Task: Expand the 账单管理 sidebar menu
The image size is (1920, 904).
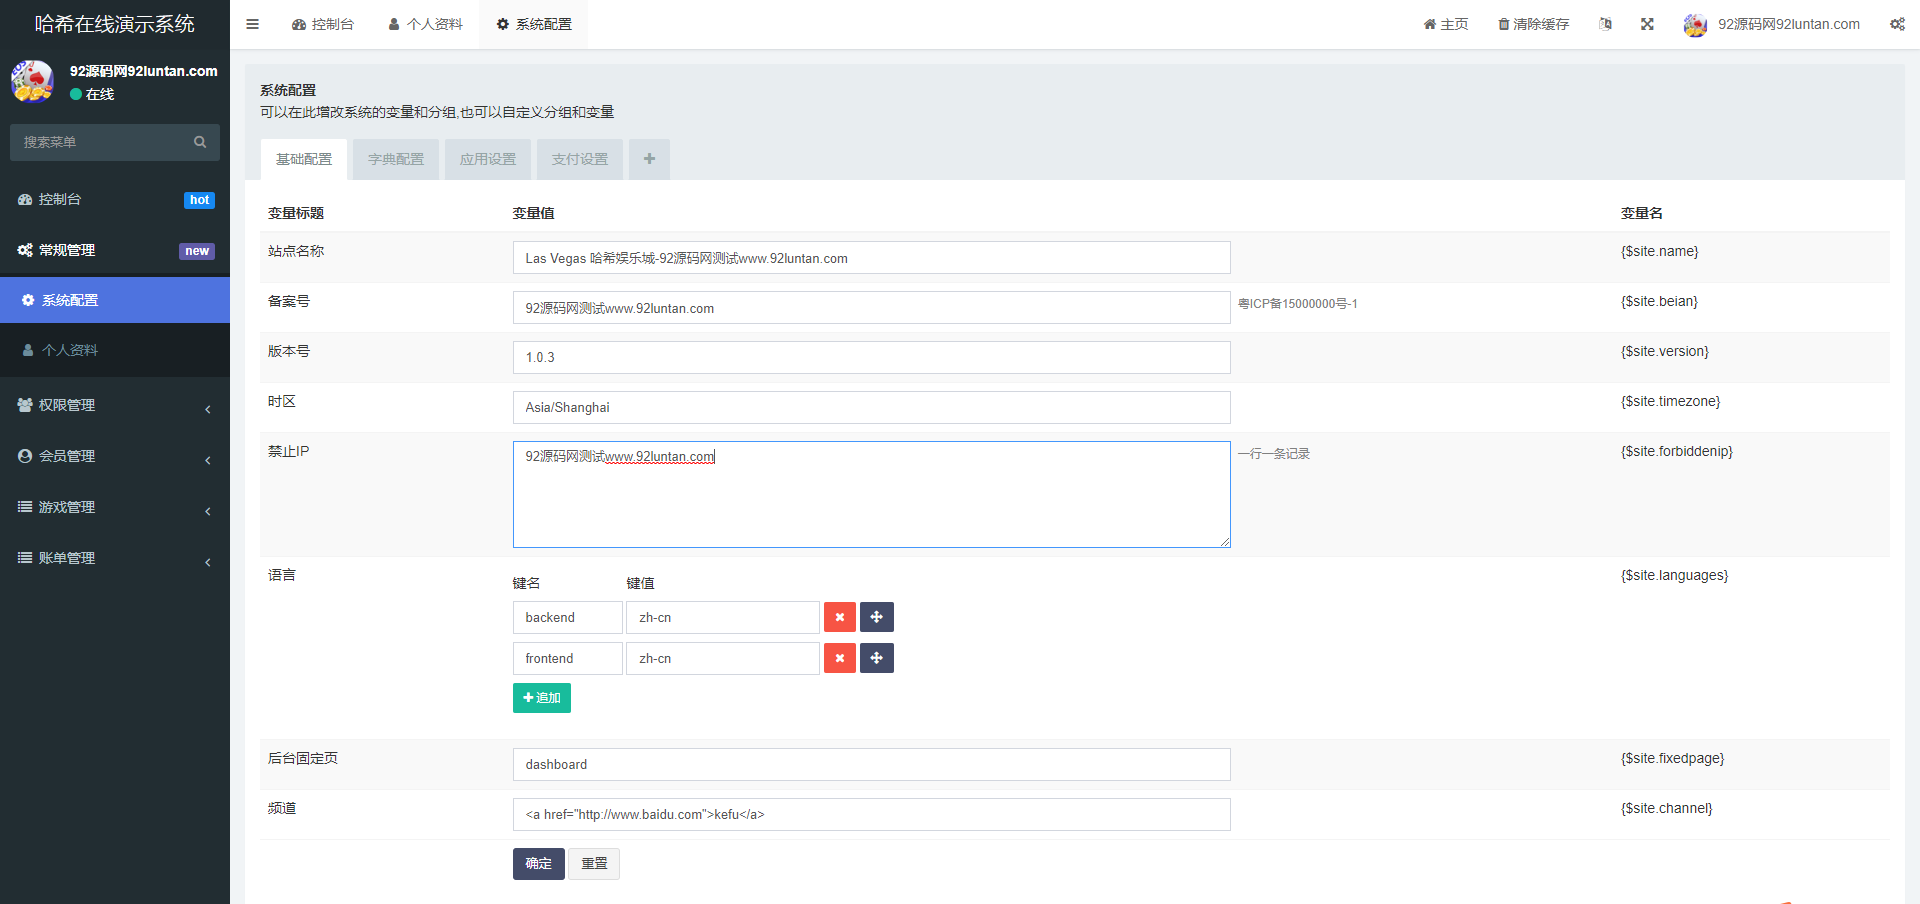Action: point(115,558)
